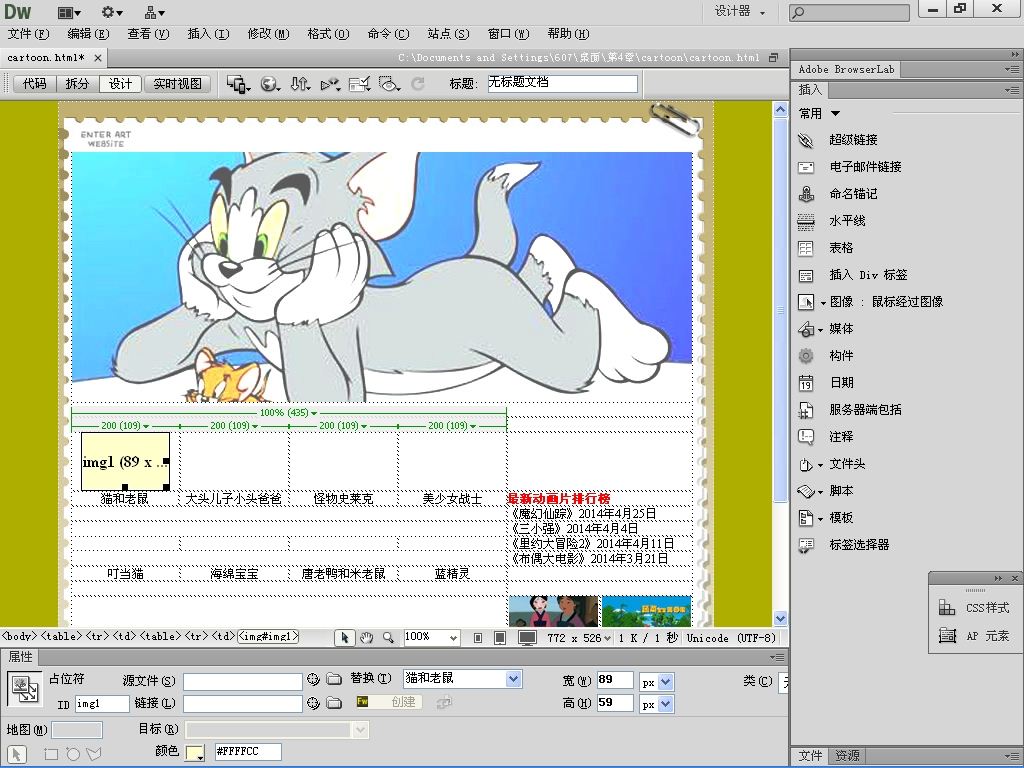Open the Site management dropdown in title bar
Screen dimensions: 1024x768
(x=154, y=12)
